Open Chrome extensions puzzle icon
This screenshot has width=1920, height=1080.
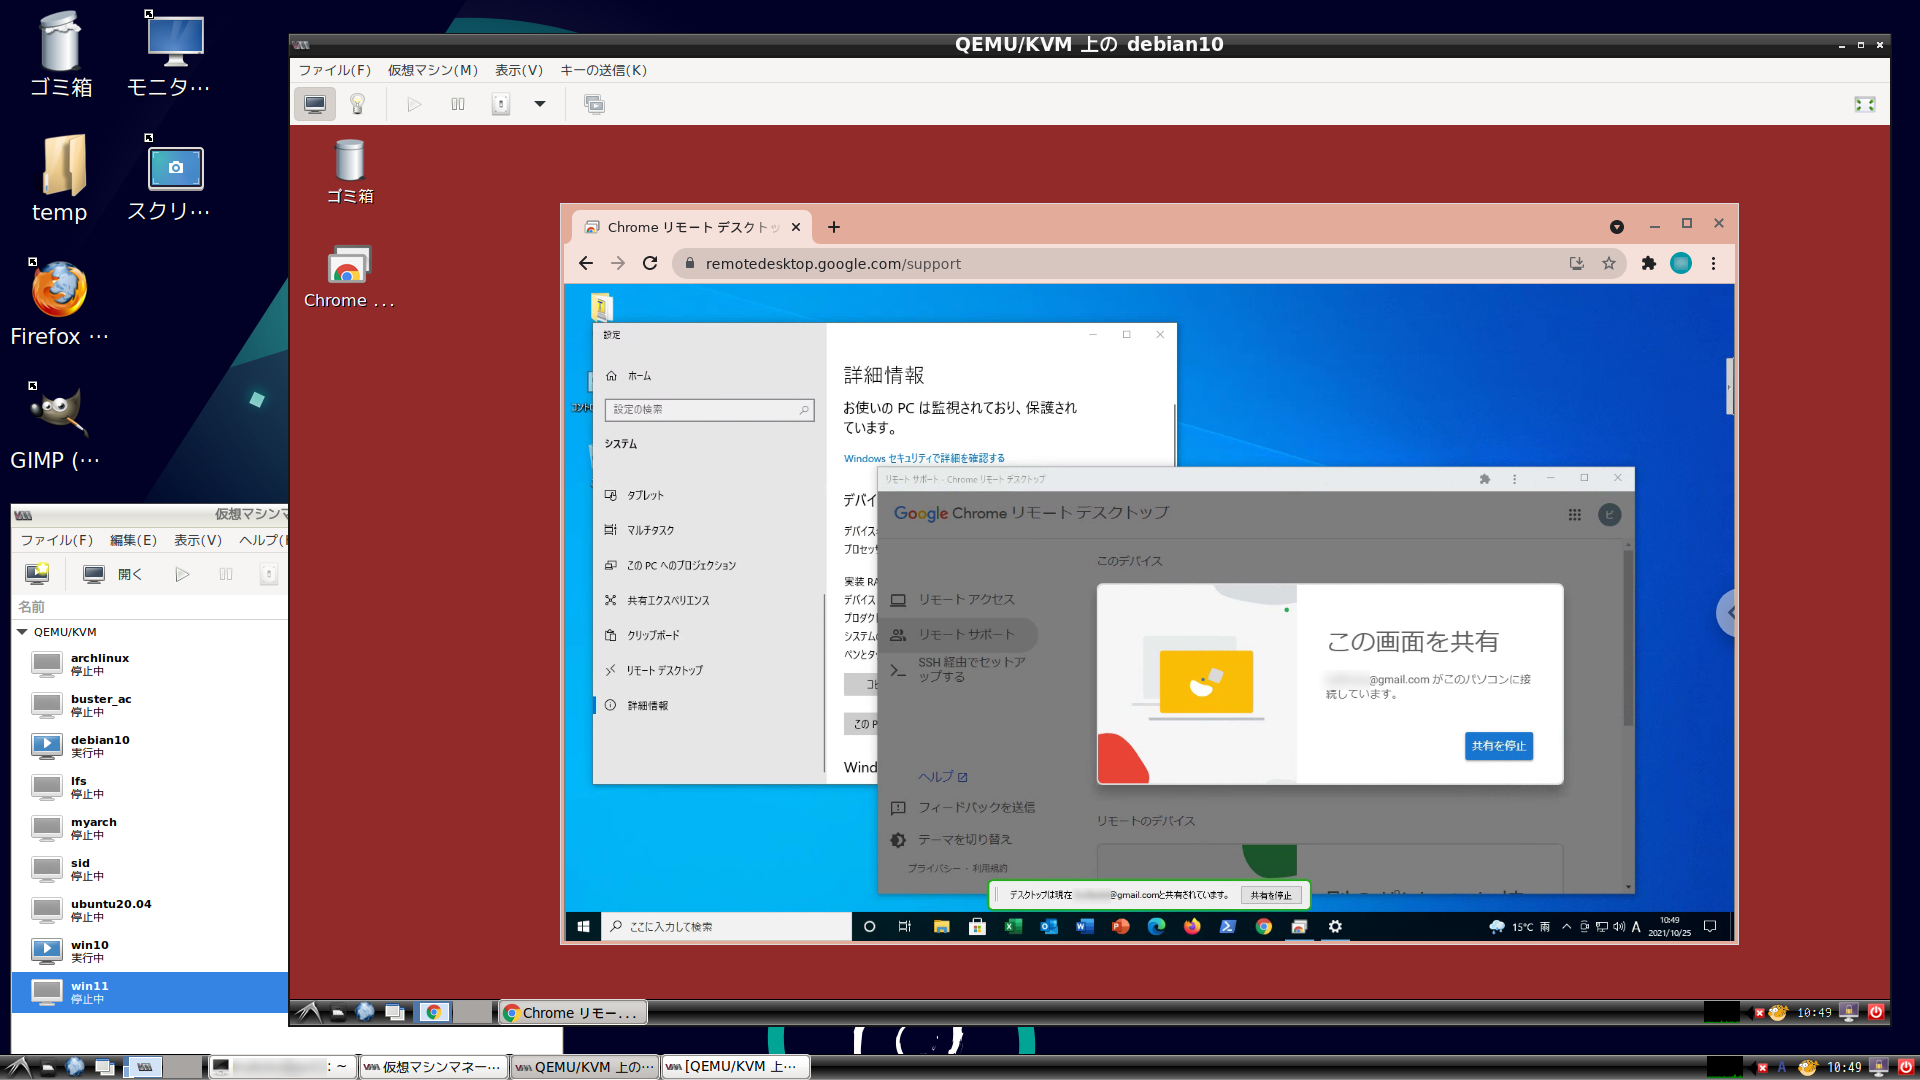(1649, 263)
